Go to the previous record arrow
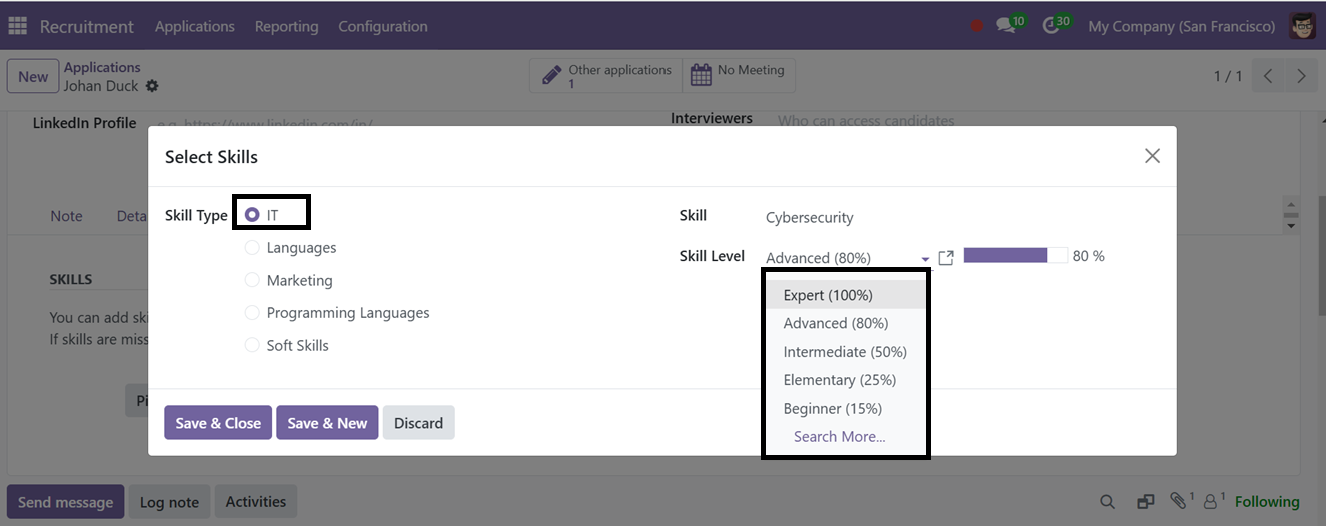Screen dimensions: 1326x526 1267,76
